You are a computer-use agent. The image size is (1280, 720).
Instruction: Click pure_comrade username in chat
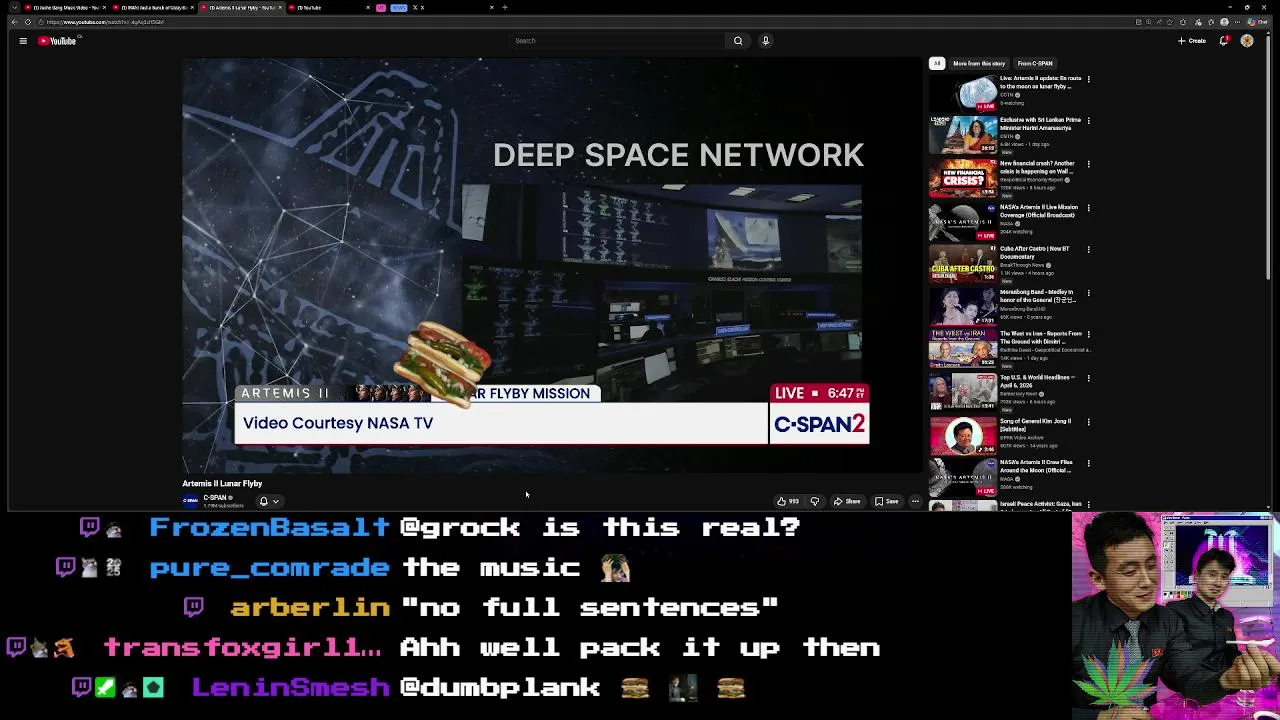(x=269, y=567)
